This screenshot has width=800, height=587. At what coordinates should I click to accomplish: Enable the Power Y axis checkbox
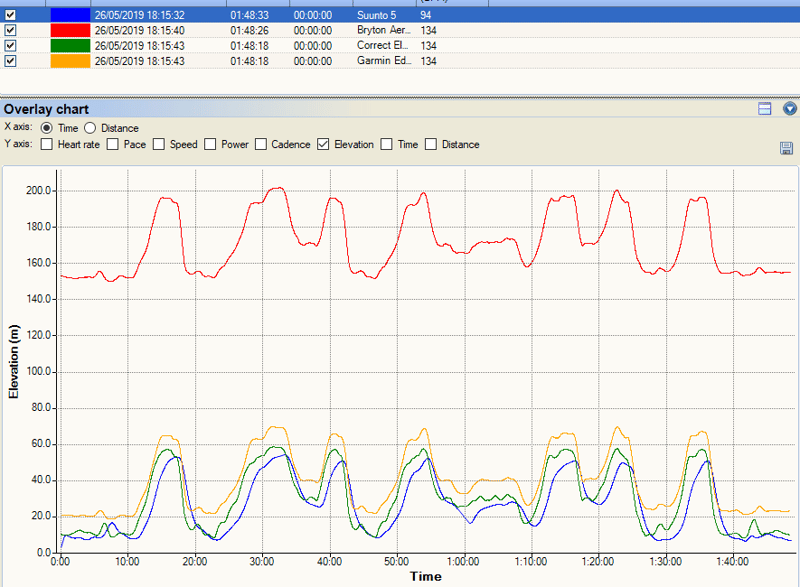coord(210,144)
